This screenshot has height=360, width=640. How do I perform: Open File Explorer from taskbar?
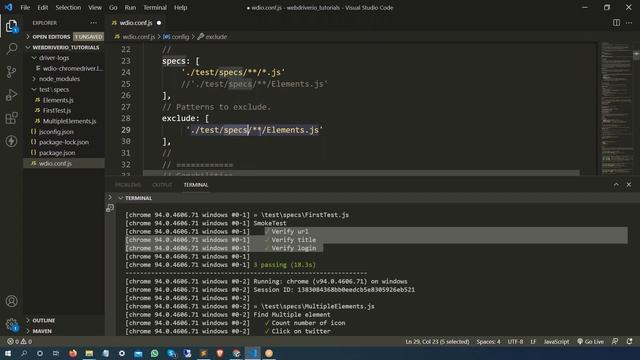tap(89, 353)
